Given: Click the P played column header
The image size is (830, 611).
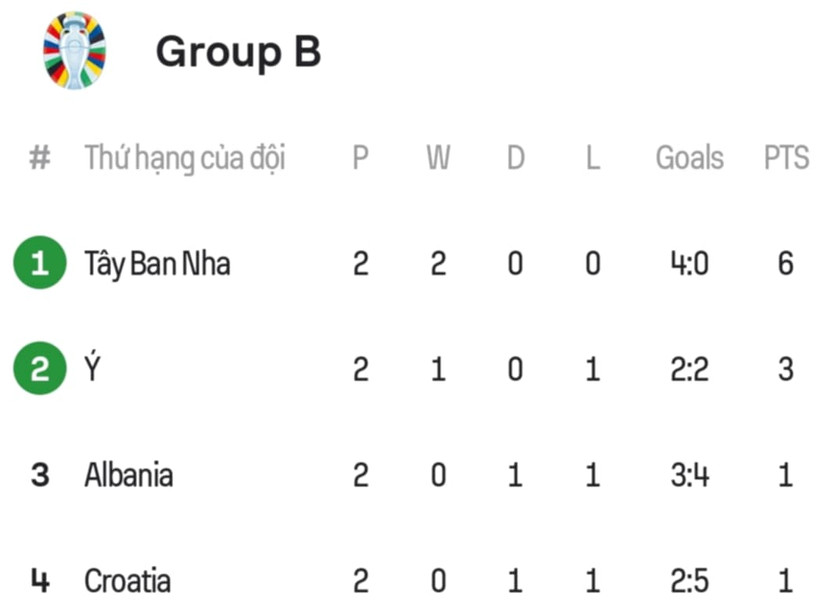Looking at the screenshot, I should (x=361, y=158).
